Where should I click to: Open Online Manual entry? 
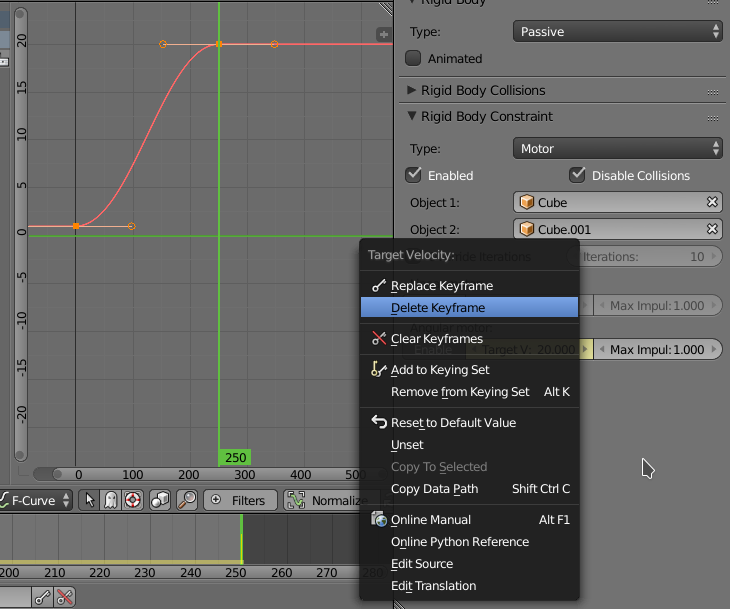pyautogui.click(x=469, y=520)
